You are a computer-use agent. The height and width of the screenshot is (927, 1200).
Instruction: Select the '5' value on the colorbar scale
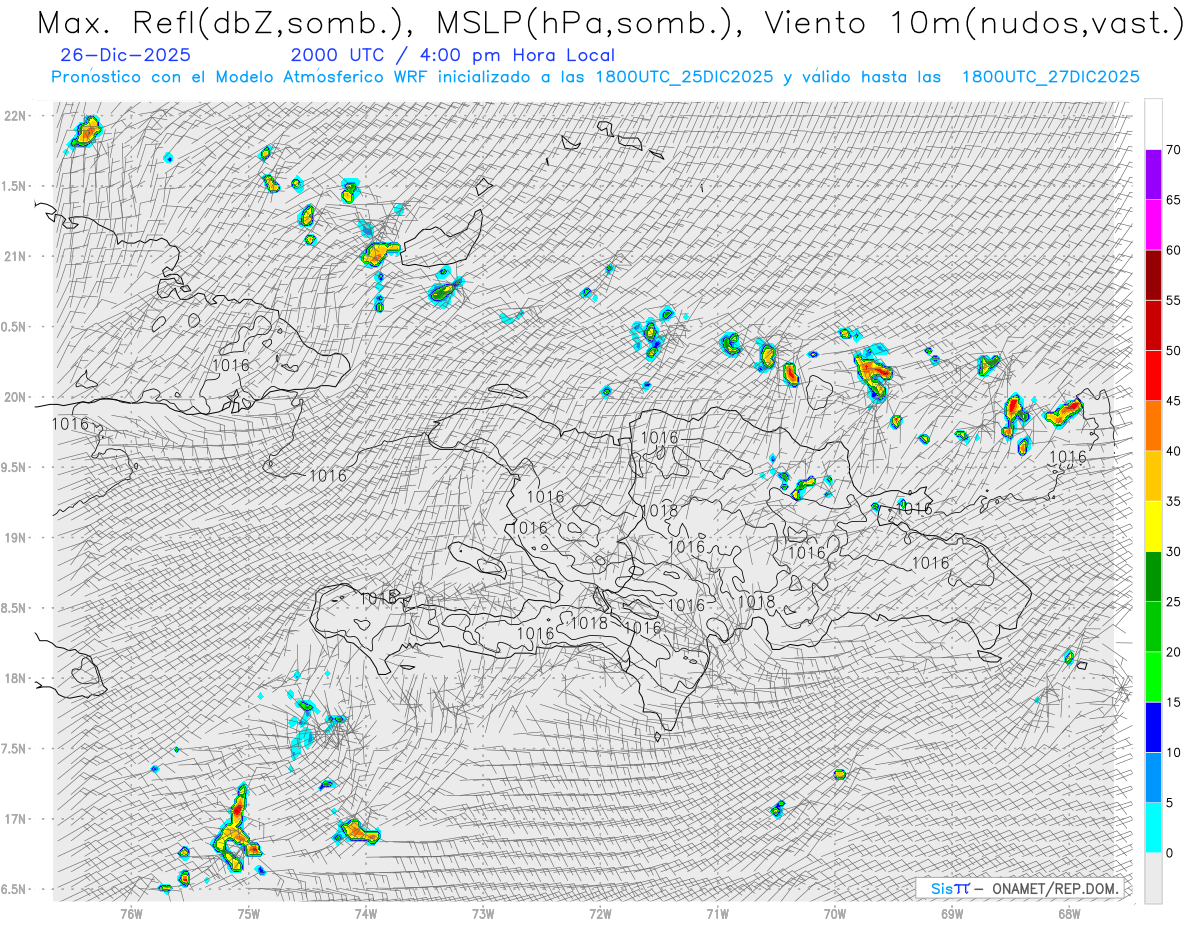1170,803
